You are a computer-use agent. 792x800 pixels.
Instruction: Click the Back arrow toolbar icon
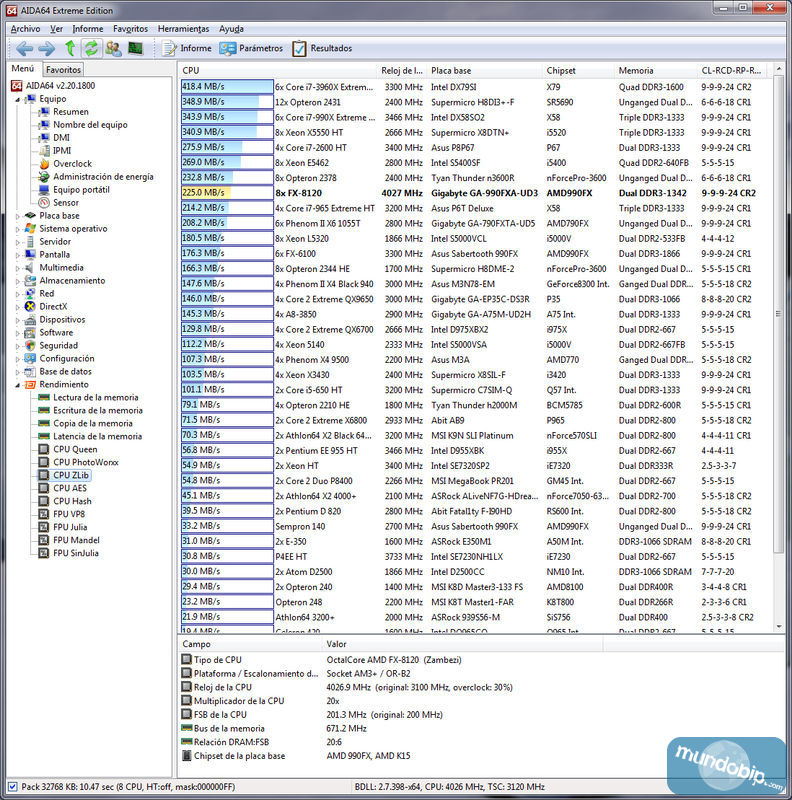(x=24, y=48)
